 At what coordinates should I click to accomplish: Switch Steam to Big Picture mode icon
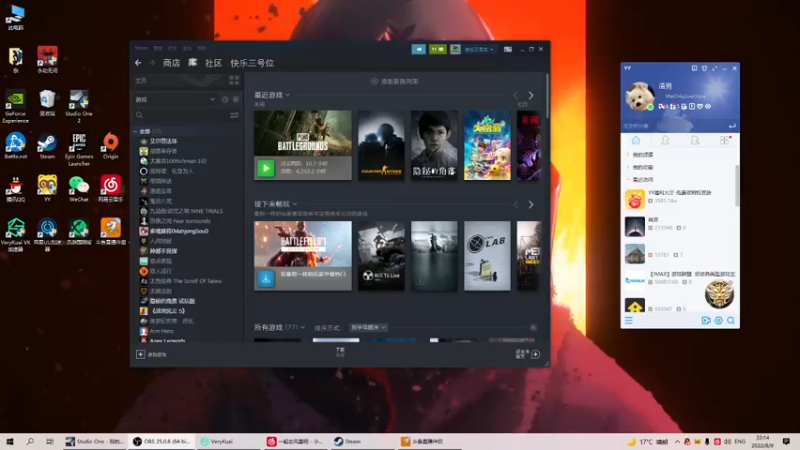click(x=508, y=49)
